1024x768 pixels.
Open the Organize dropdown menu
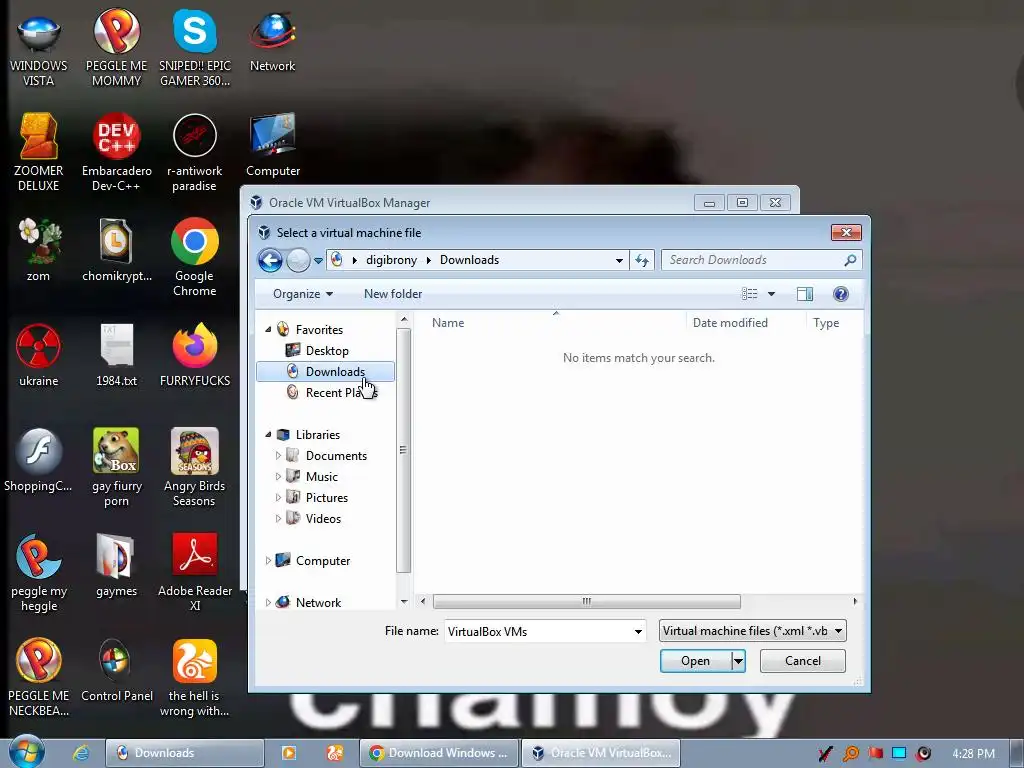pos(303,295)
